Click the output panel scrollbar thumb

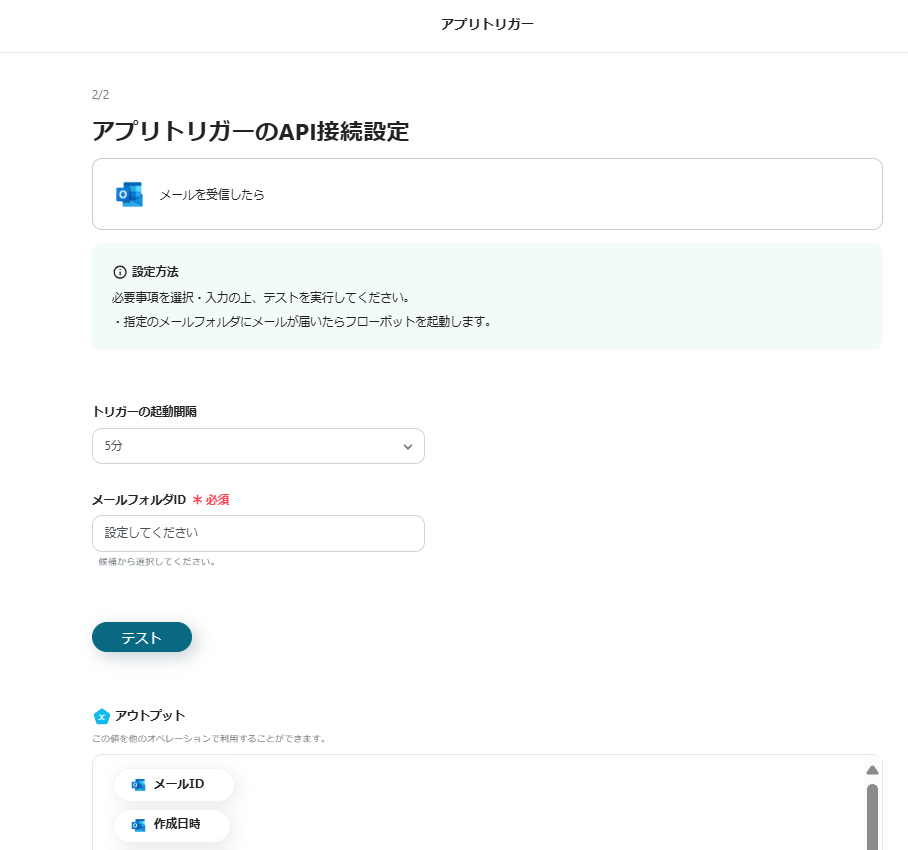(872, 815)
